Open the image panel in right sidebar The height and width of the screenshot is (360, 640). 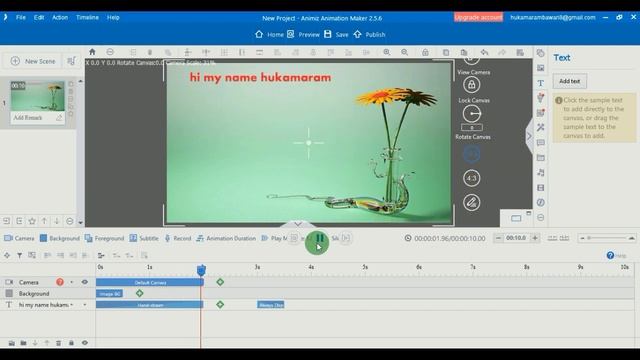[540, 68]
